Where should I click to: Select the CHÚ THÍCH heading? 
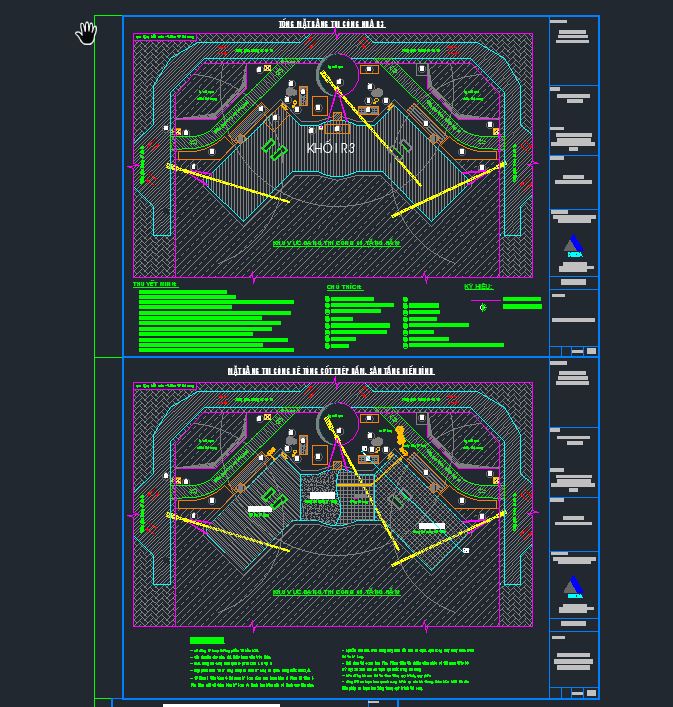coord(344,287)
